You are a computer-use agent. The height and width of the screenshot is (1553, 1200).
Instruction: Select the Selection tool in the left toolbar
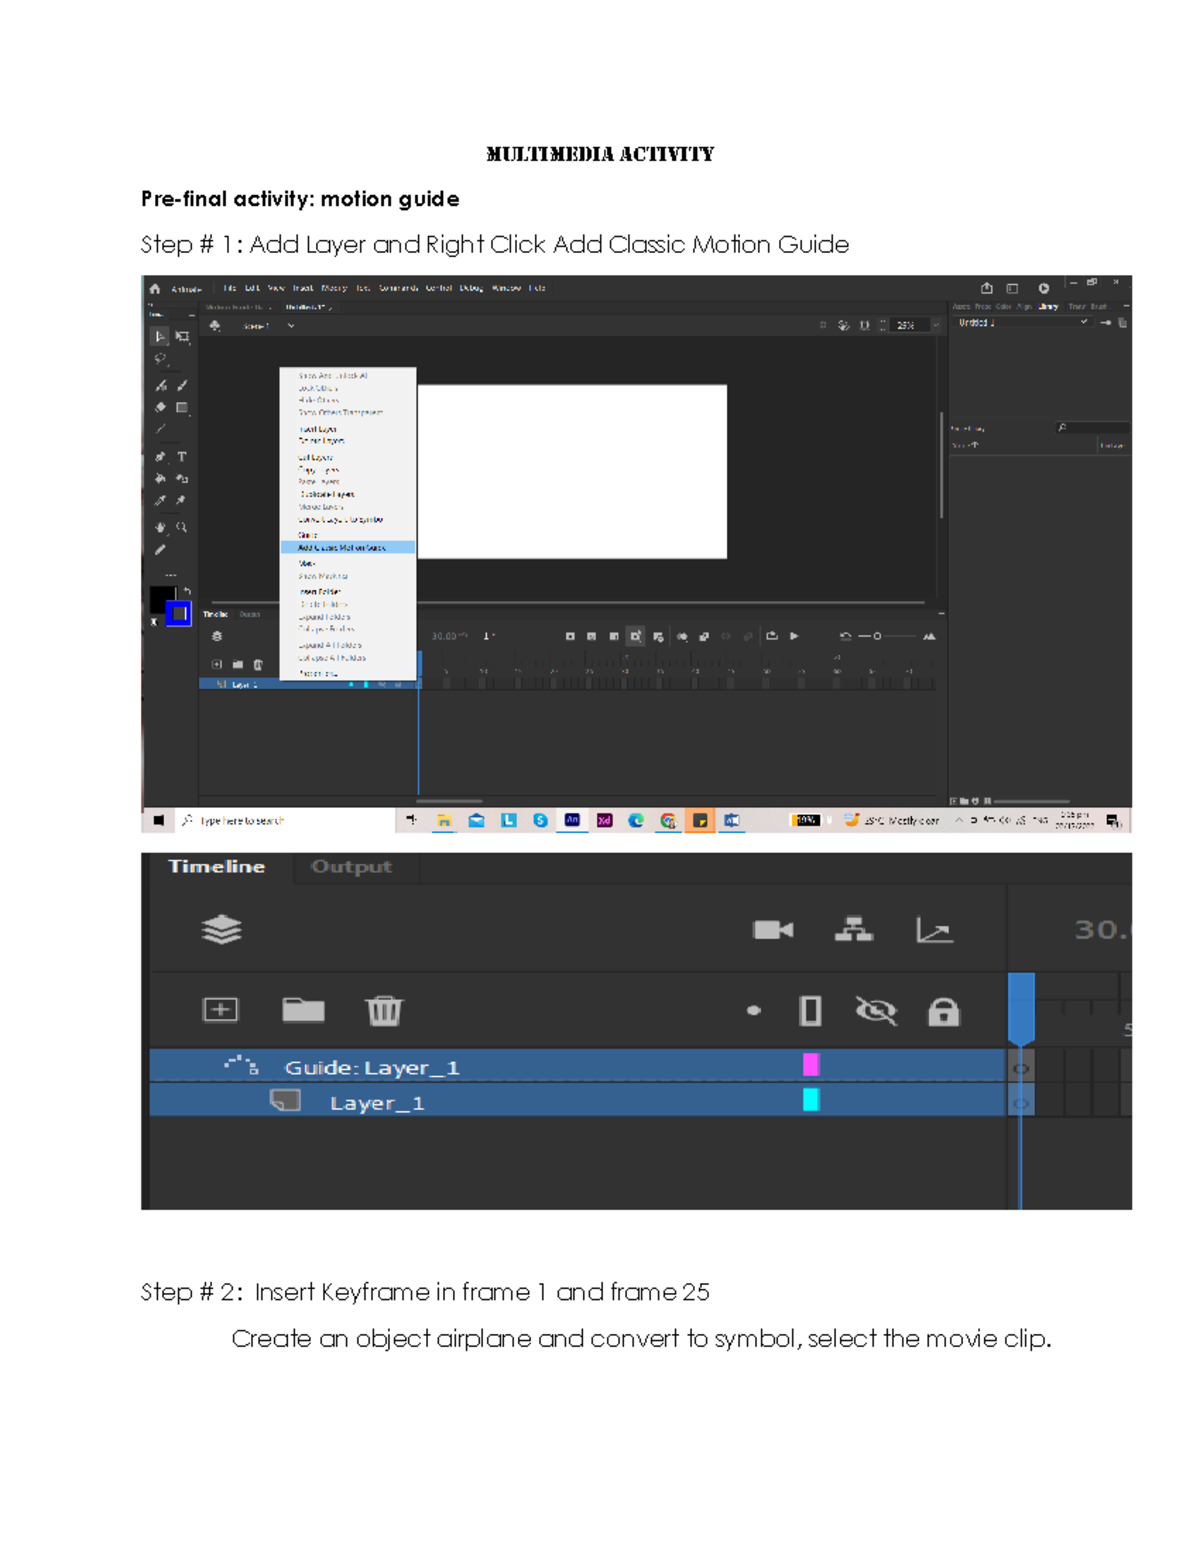(160, 336)
